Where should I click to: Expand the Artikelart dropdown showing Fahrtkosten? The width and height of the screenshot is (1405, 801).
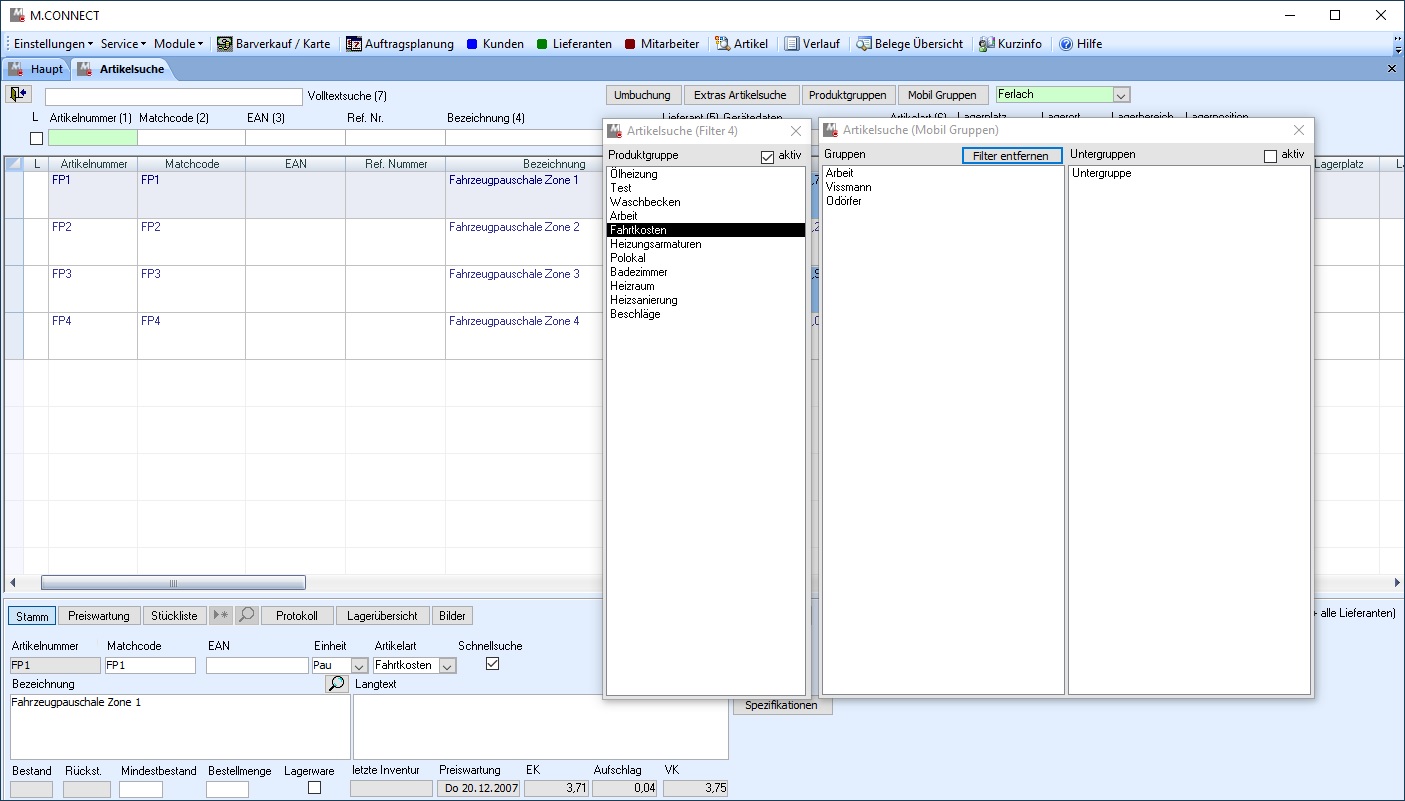click(447, 666)
